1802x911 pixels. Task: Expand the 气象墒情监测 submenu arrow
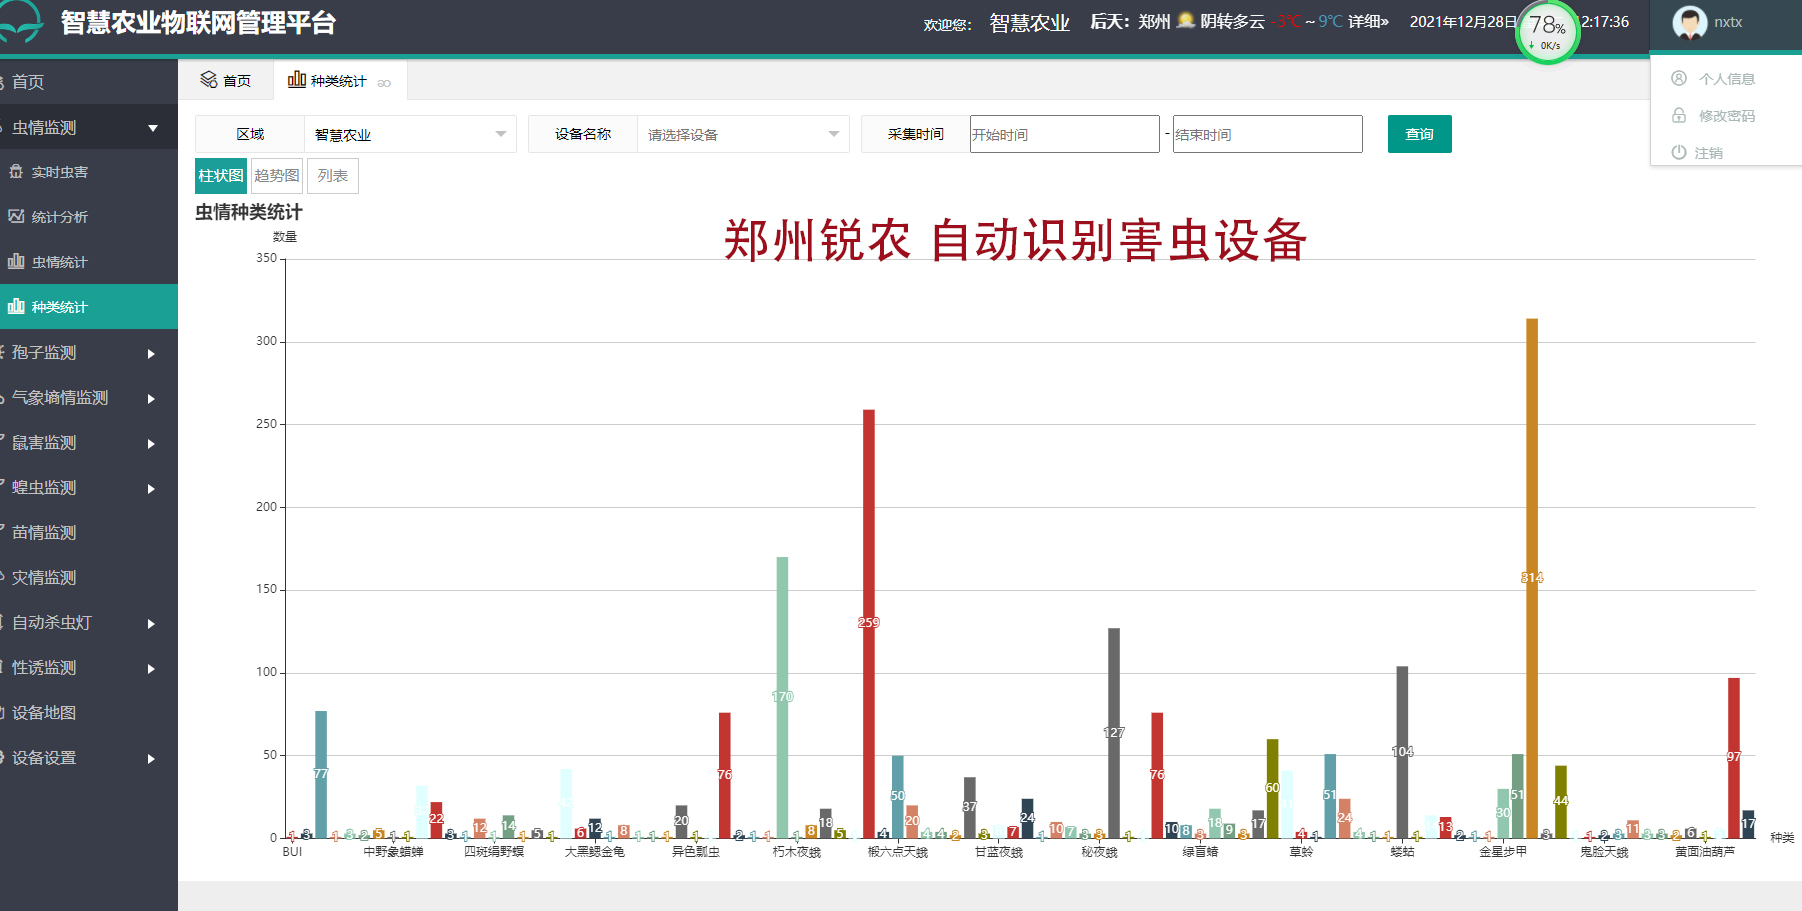152,399
